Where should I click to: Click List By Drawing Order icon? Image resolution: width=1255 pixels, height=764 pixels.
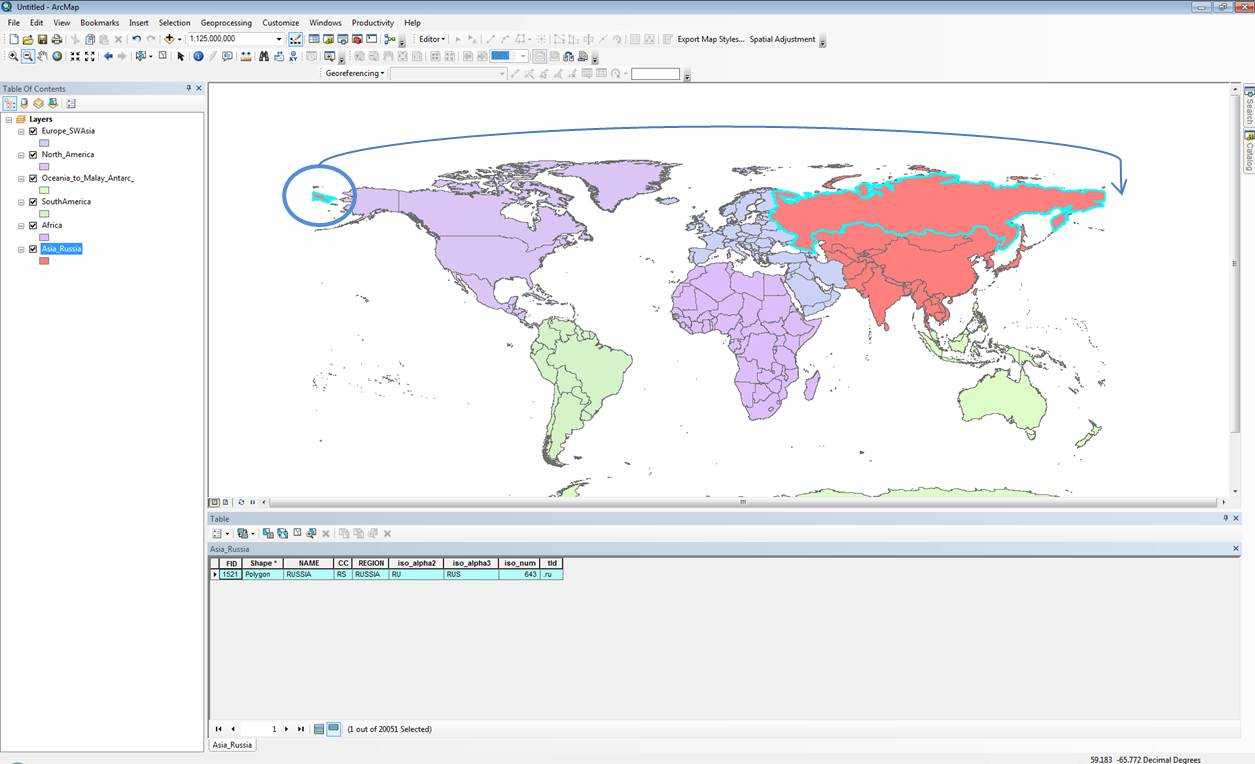(10, 103)
